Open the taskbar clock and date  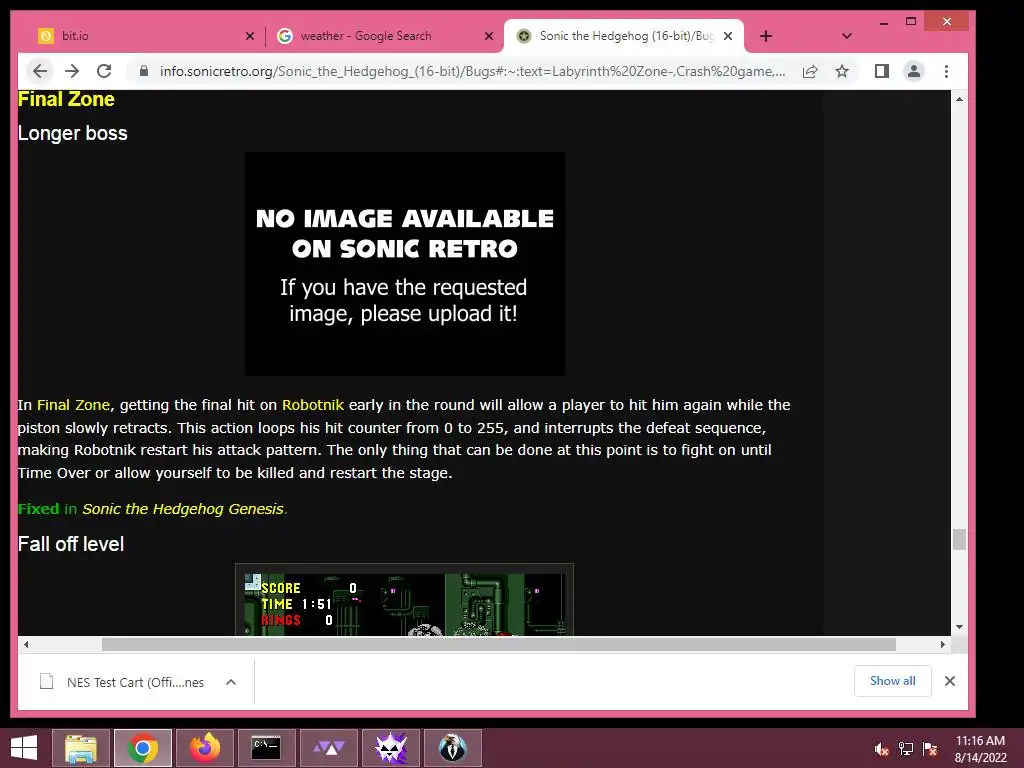(980, 749)
